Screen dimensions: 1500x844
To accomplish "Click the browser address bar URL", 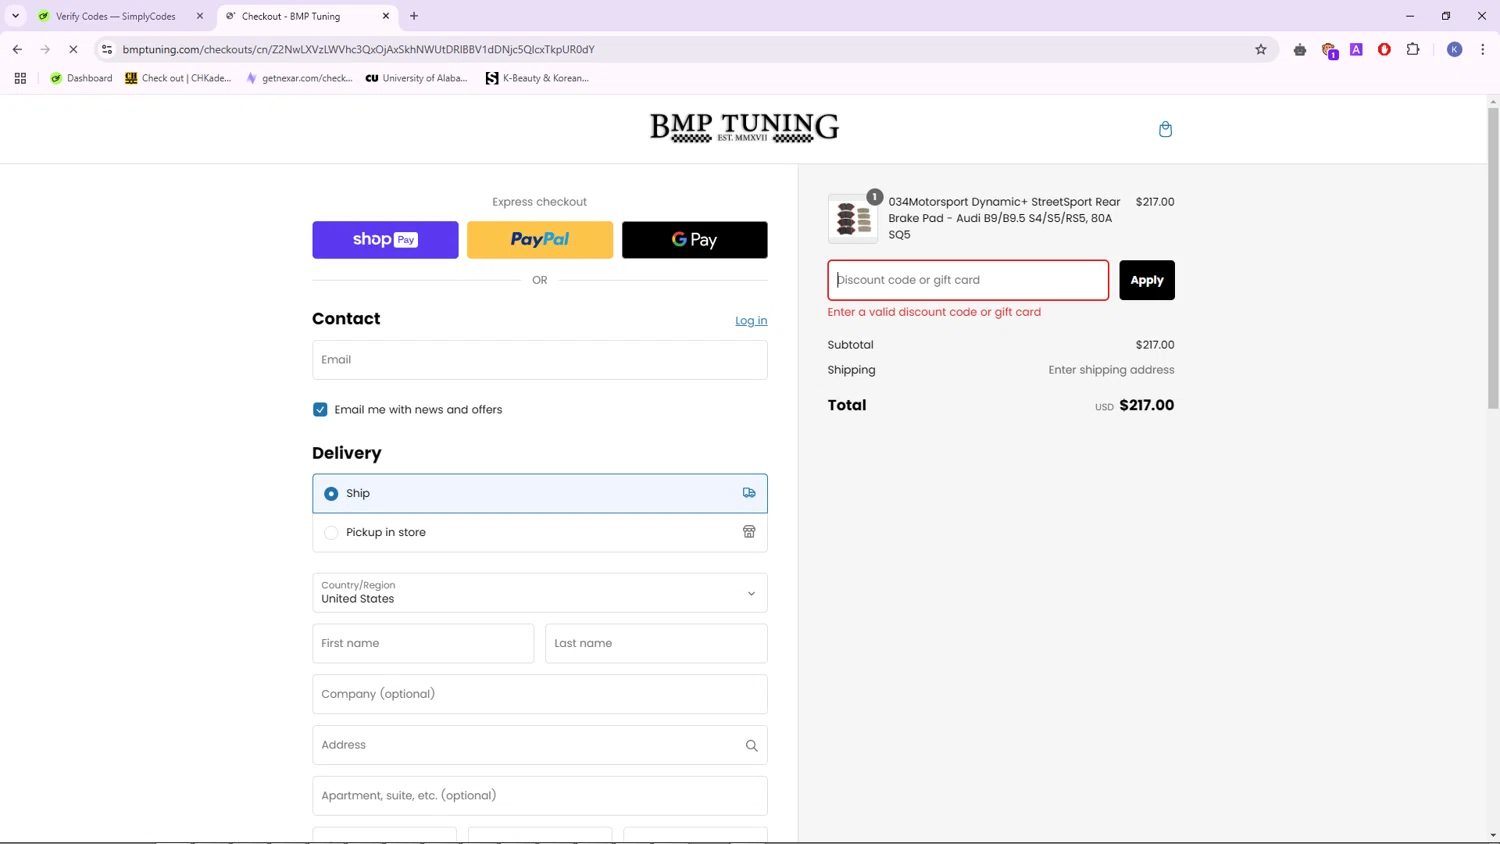I will click(x=358, y=49).
